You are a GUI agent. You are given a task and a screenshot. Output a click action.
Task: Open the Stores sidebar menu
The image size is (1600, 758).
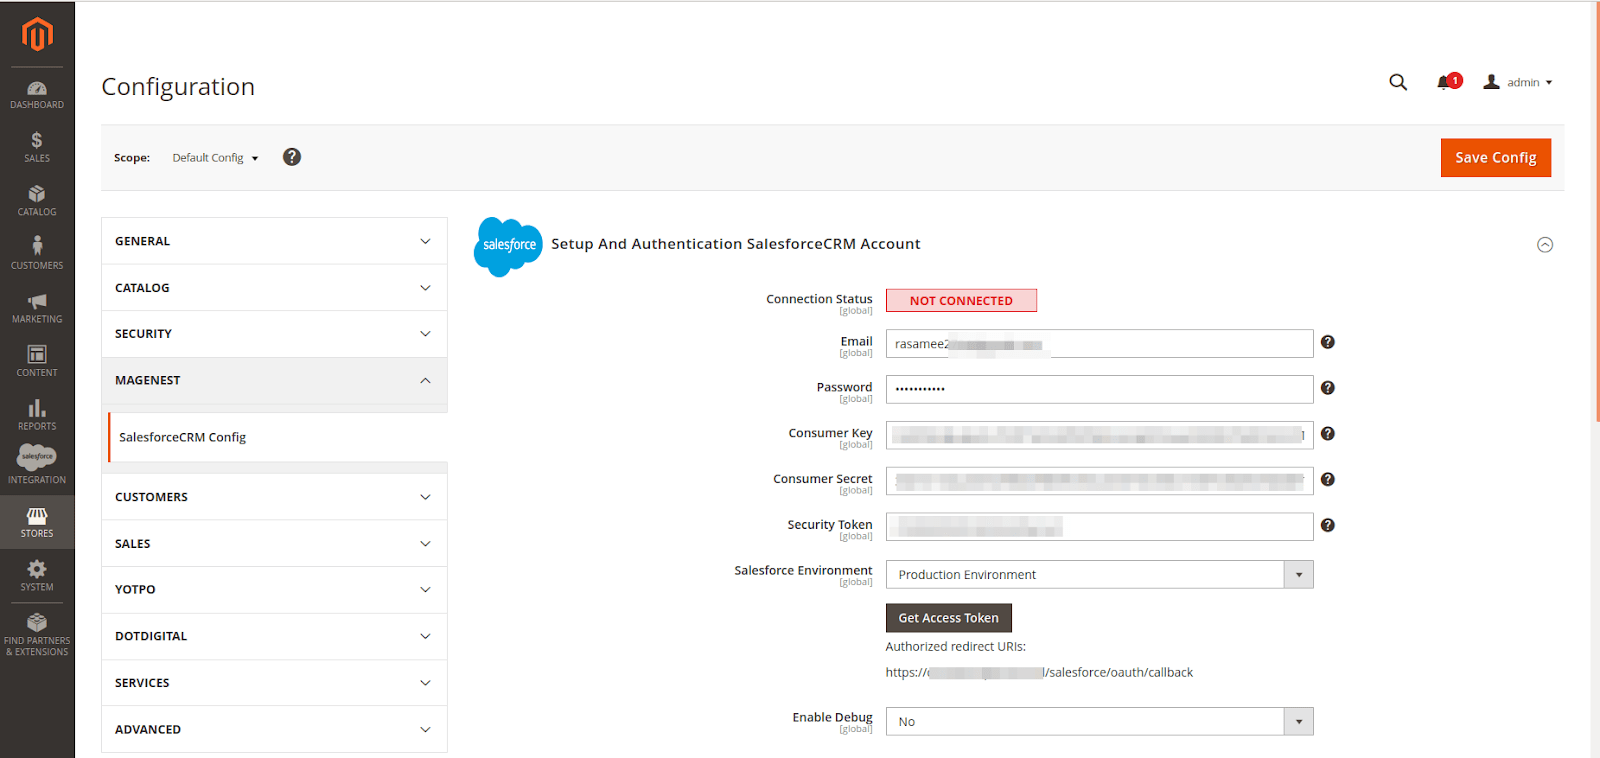pos(37,522)
